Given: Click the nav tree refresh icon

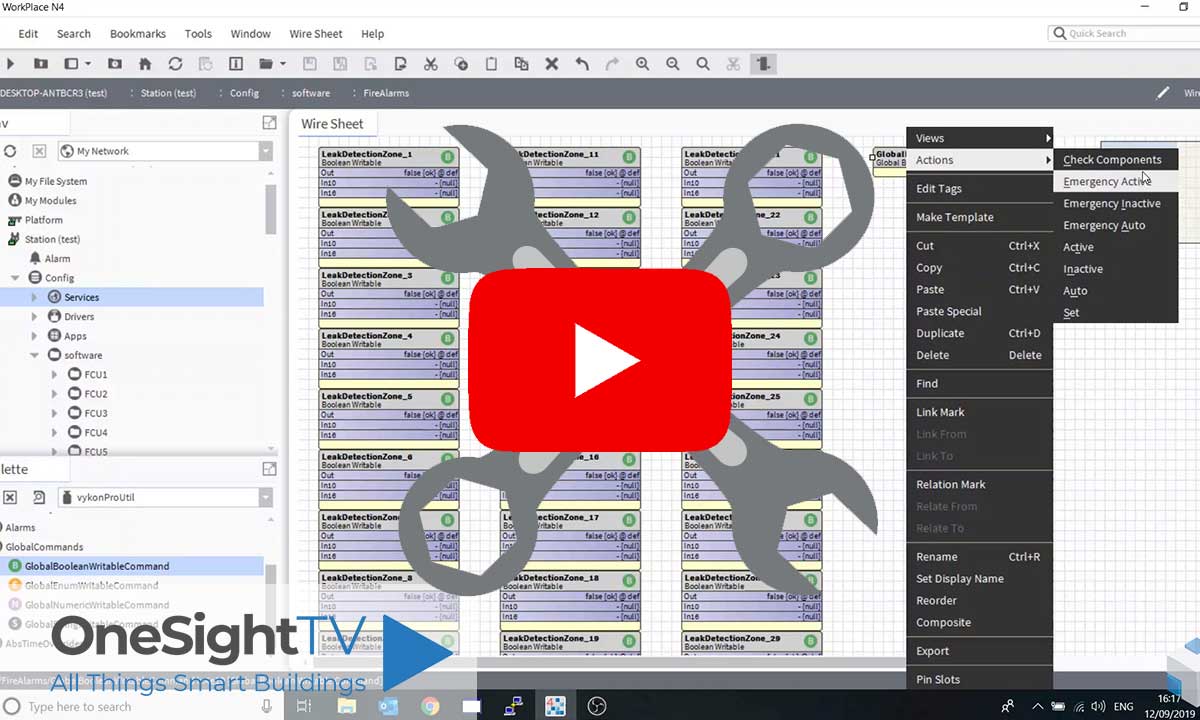Looking at the screenshot, I should pyautogui.click(x=10, y=151).
